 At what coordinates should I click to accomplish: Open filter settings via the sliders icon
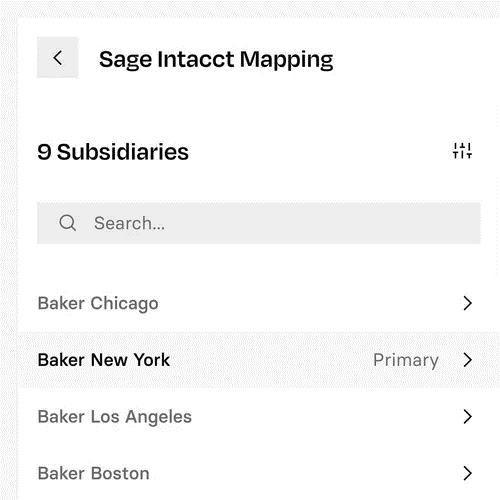click(x=462, y=151)
